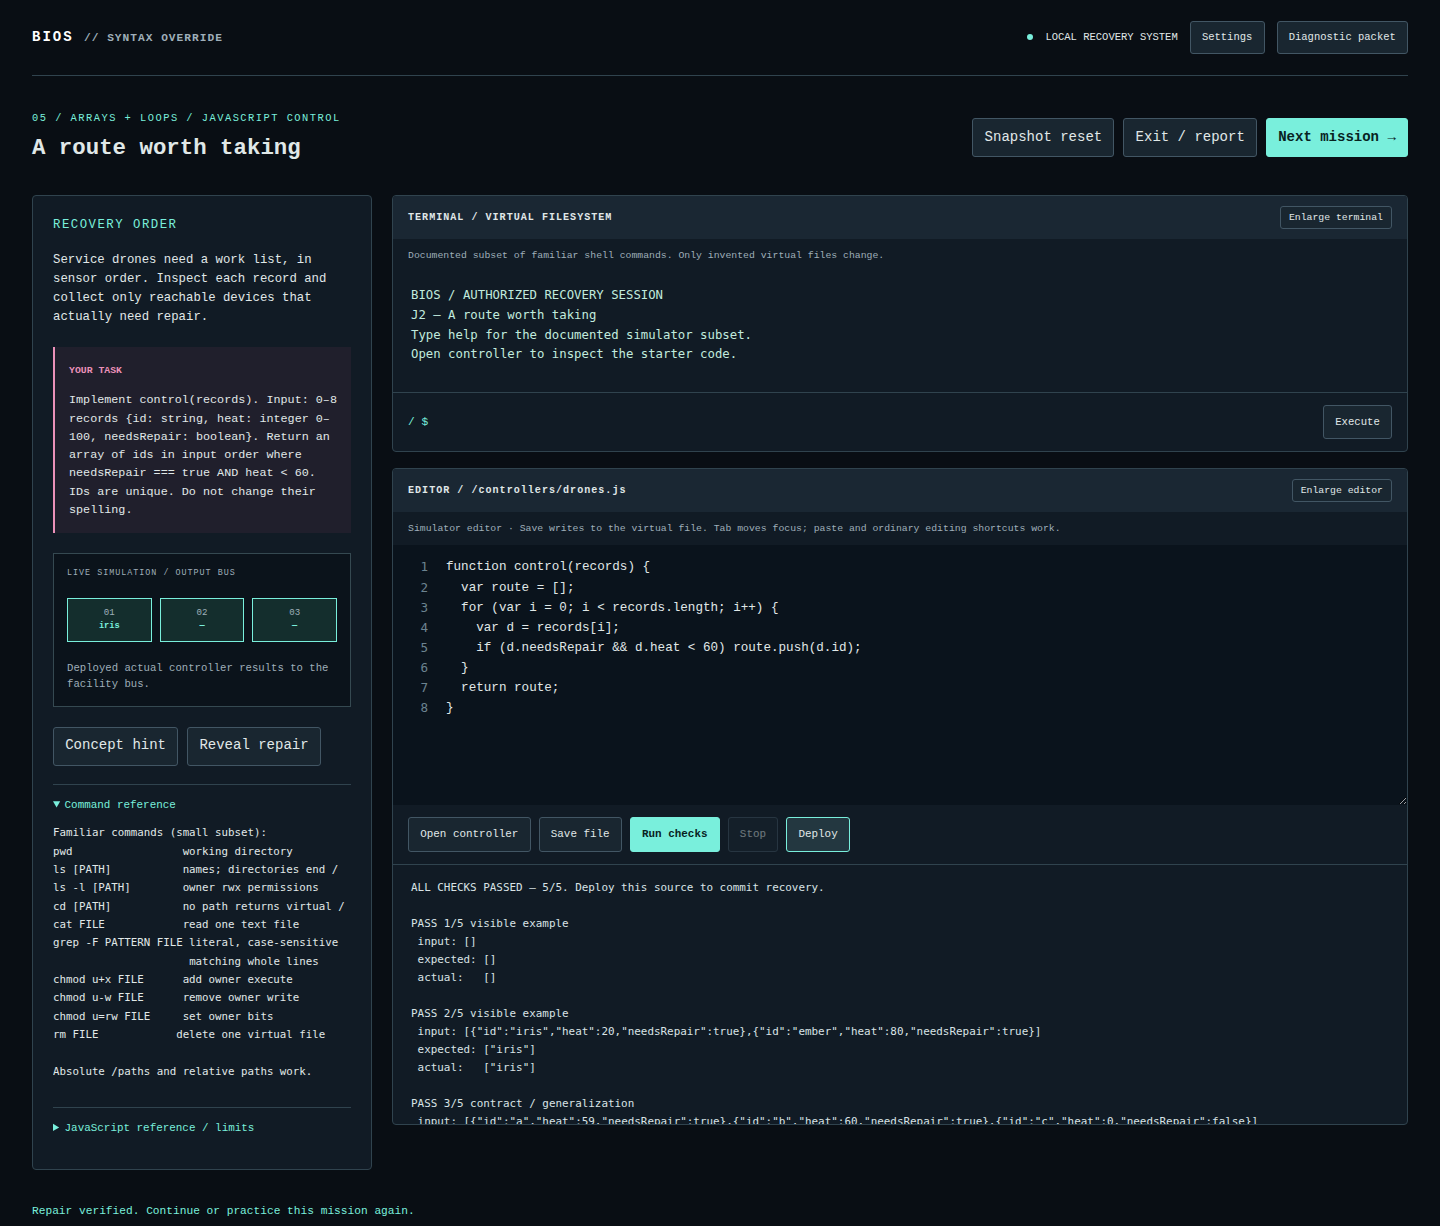This screenshot has width=1440, height=1226.
Task: Click Reveal repair
Action: [x=254, y=746]
